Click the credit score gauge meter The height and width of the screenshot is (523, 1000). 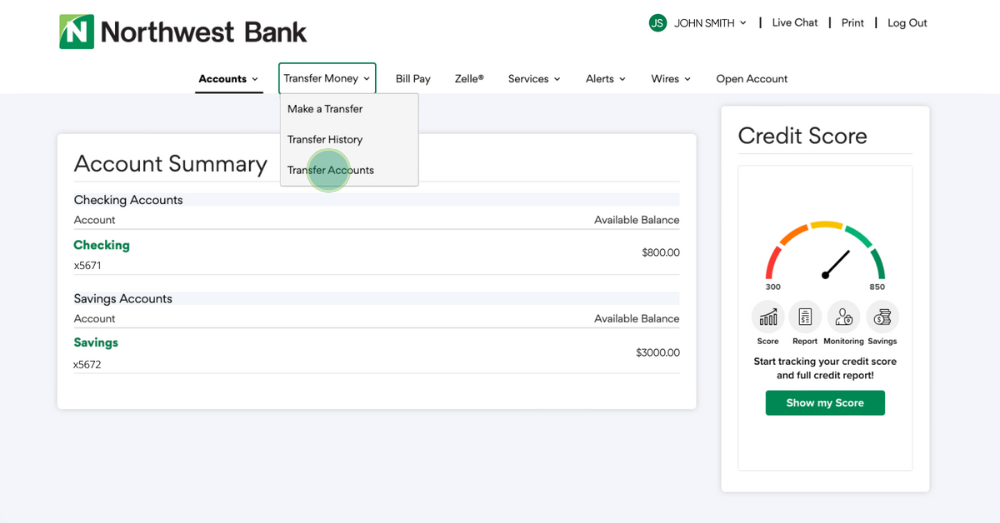coord(825,254)
